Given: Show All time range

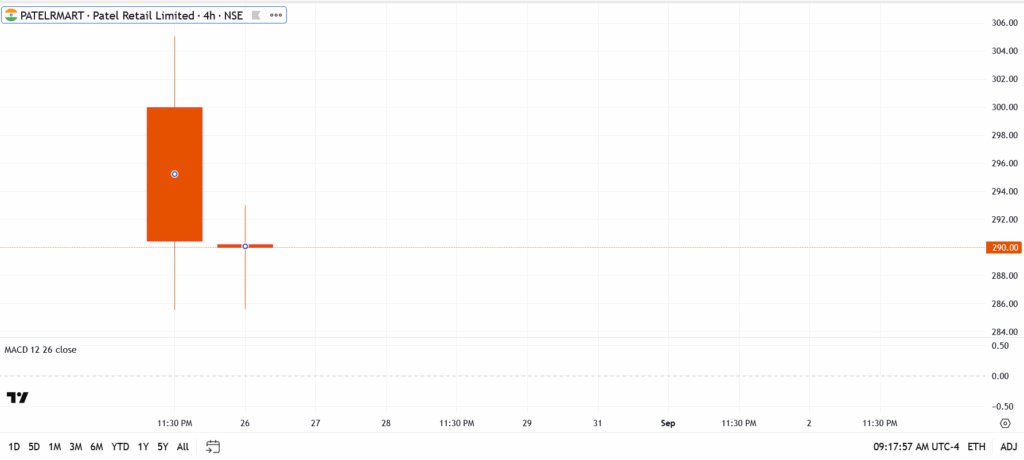Looking at the screenshot, I should (182, 447).
